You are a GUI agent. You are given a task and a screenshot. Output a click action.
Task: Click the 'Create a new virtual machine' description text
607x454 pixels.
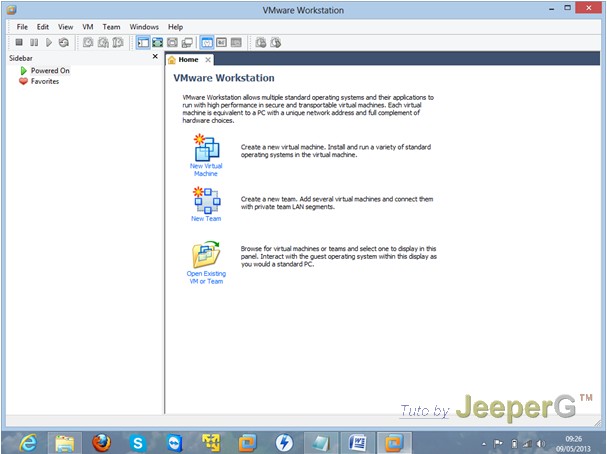336,151
